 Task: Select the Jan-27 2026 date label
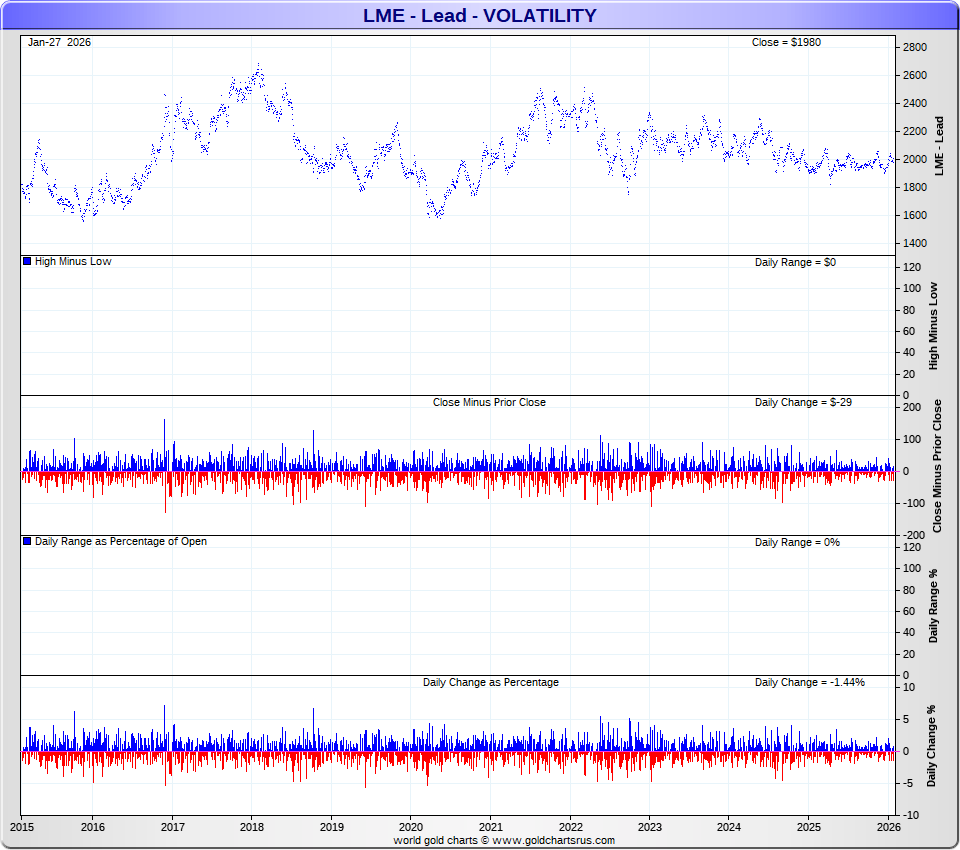(x=59, y=42)
